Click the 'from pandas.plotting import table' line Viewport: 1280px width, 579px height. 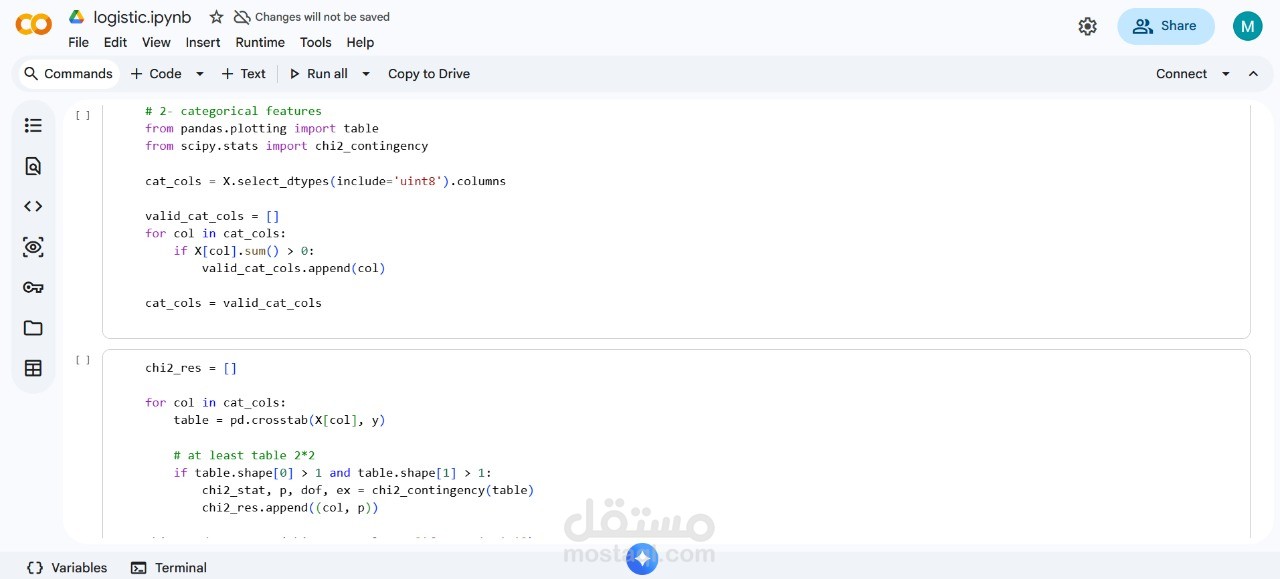(262, 128)
